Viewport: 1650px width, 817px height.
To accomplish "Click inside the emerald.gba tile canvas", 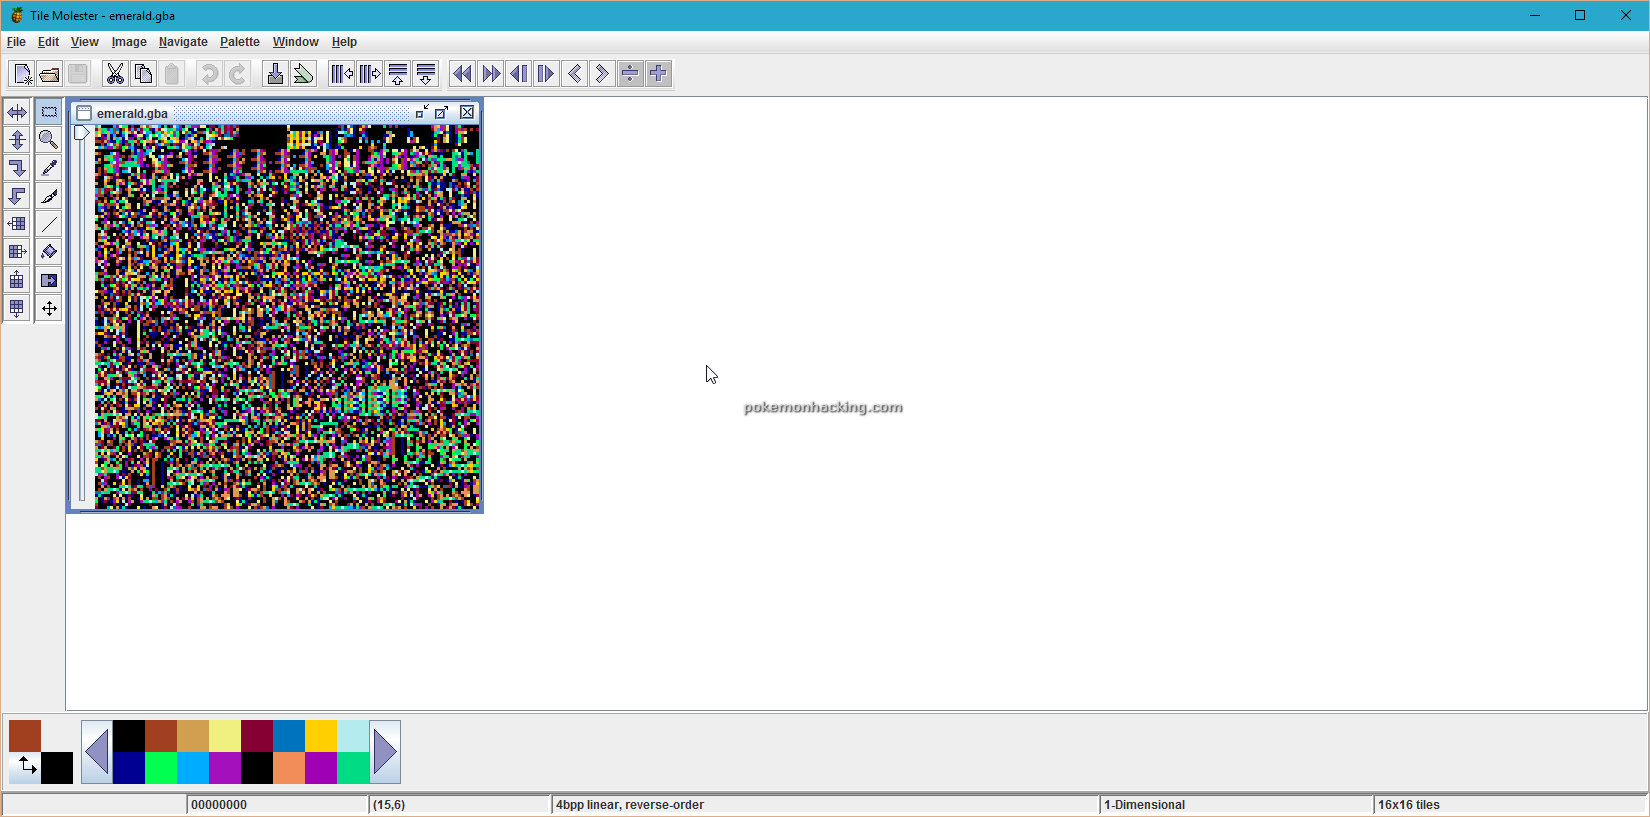I will [x=287, y=317].
